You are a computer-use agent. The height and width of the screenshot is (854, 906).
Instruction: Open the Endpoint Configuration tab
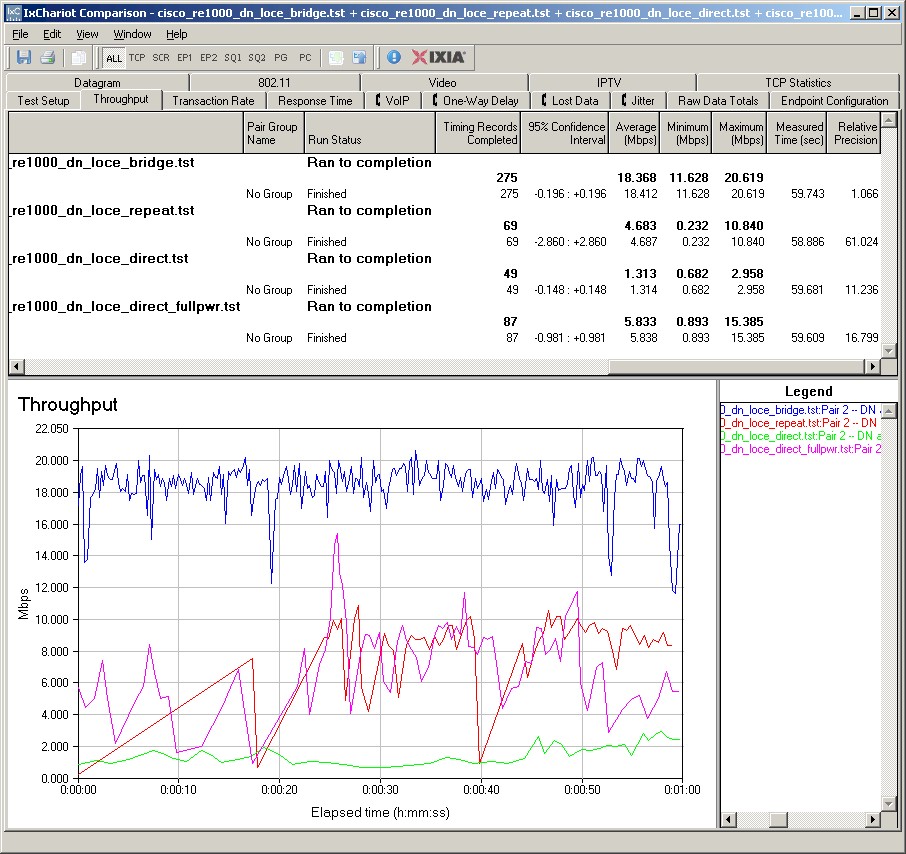(x=834, y=101)
